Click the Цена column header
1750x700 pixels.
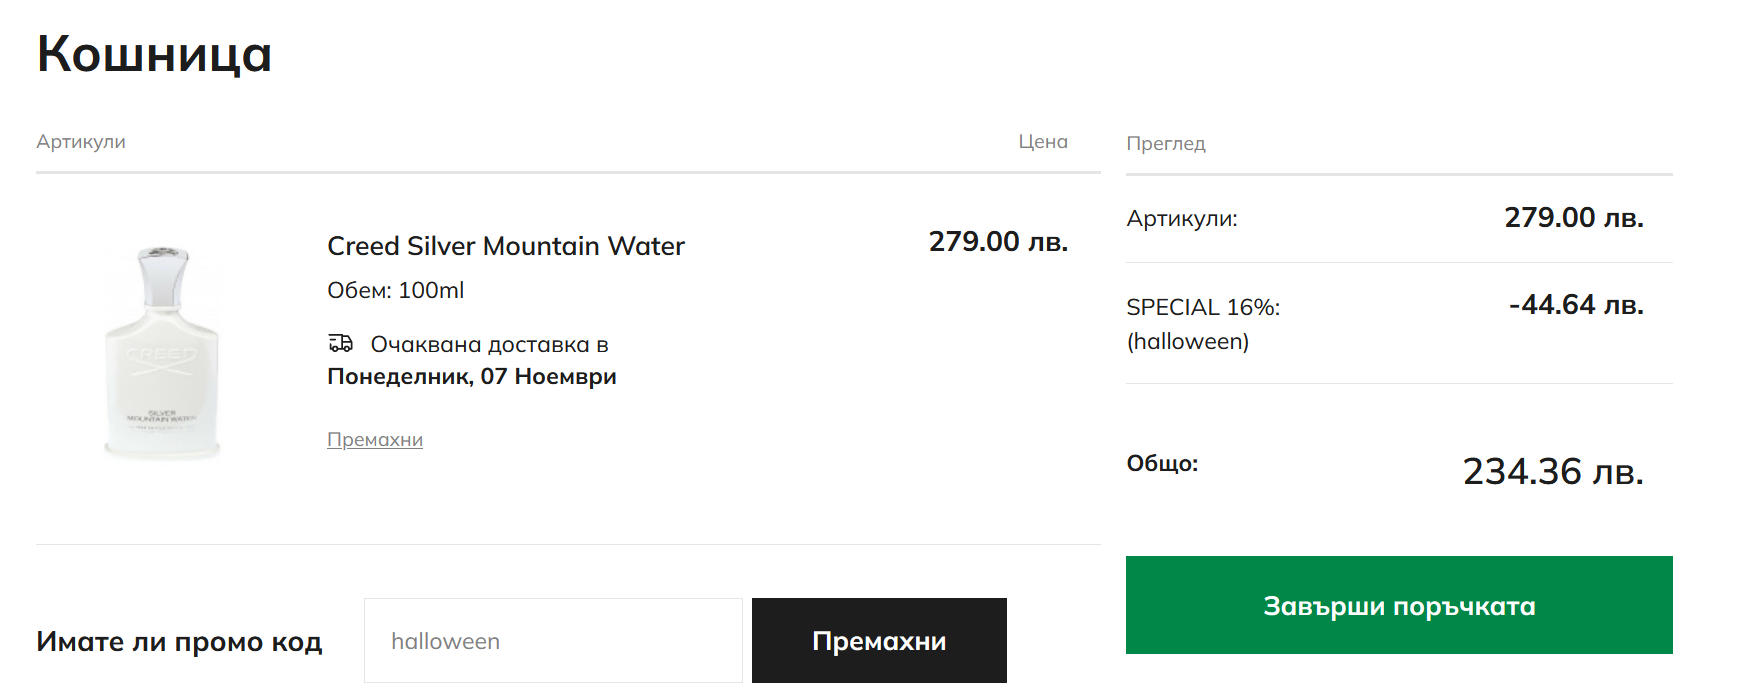pos(1042,142)
